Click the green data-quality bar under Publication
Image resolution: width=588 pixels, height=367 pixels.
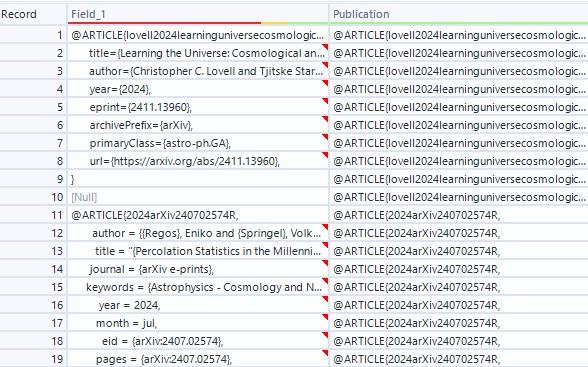tap(458, 23)
